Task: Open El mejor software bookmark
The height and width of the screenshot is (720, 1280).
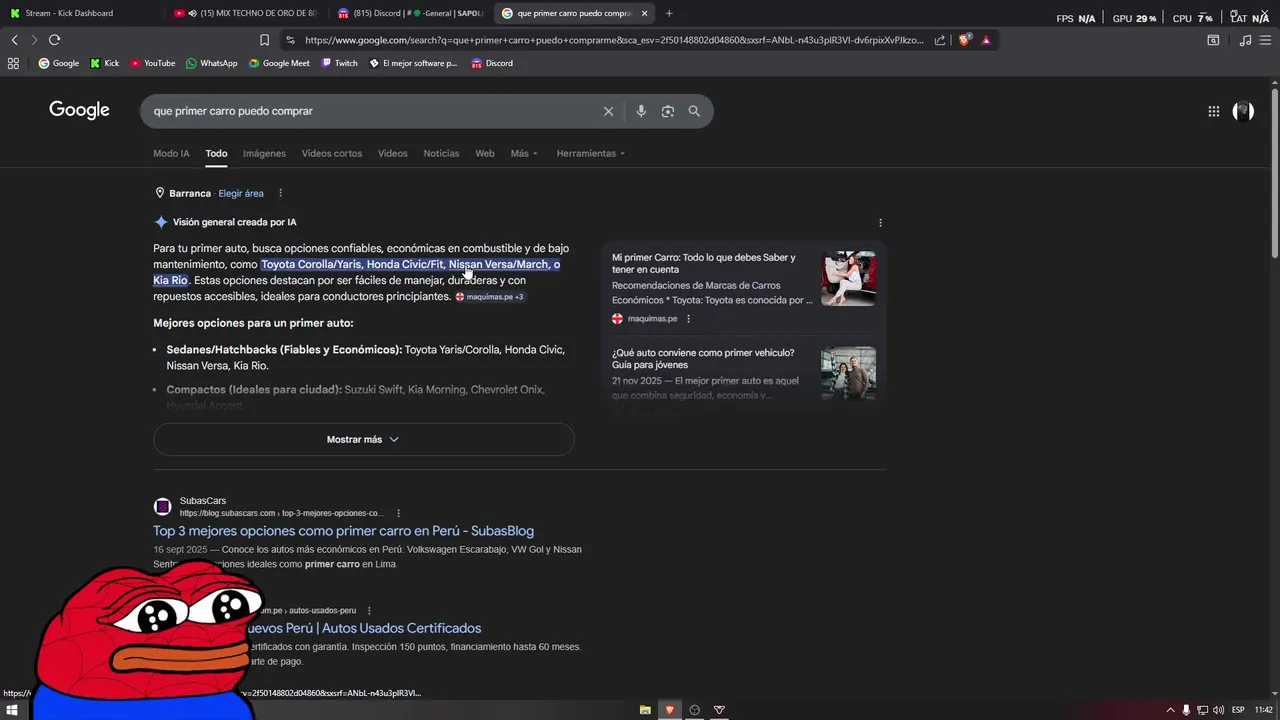Action: (x=413, y=63)
